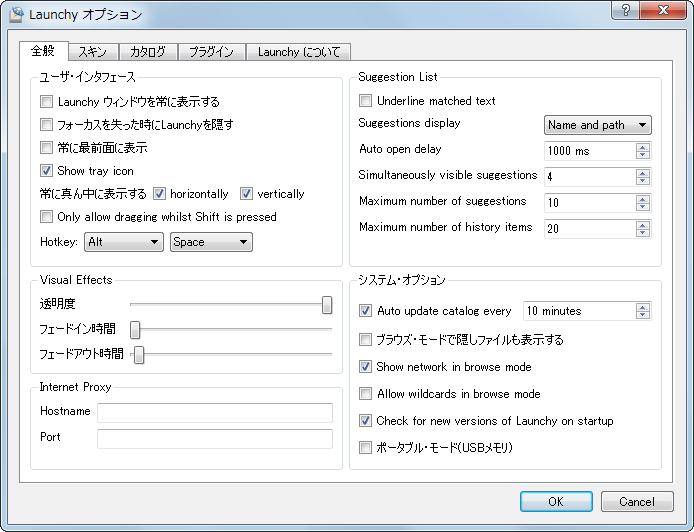Click the フェードイン時間 slider handle
Image resolution: width=694 pixels, height=532 pixels.
coord(135,330)
